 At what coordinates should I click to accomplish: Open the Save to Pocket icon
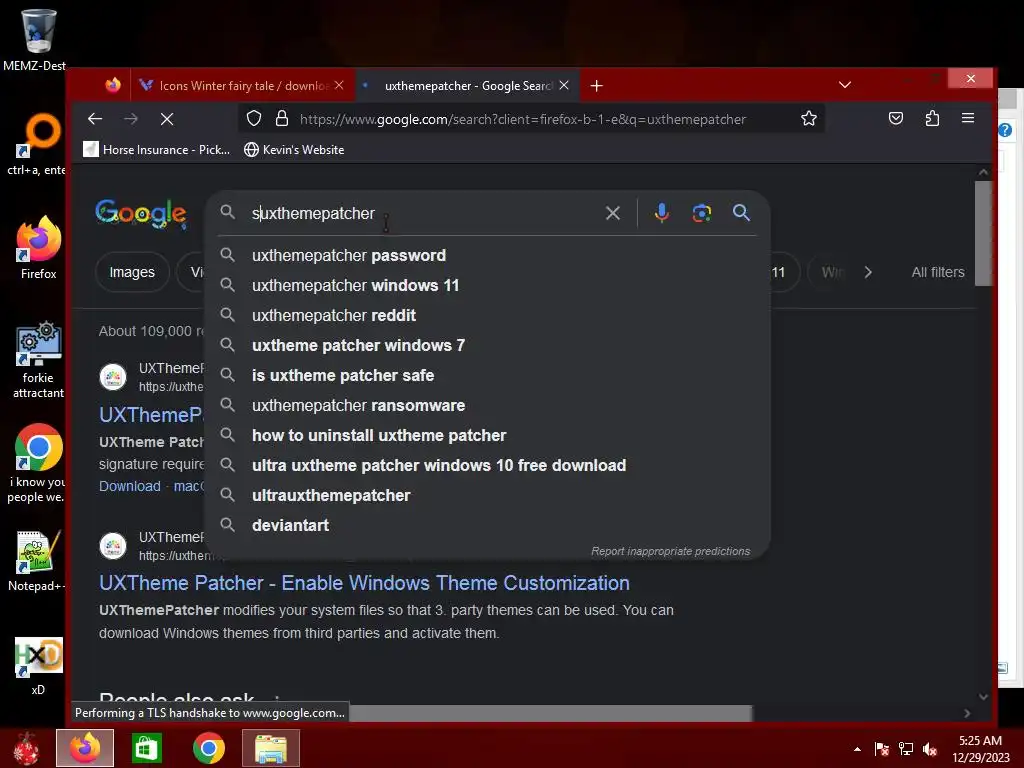896,118
